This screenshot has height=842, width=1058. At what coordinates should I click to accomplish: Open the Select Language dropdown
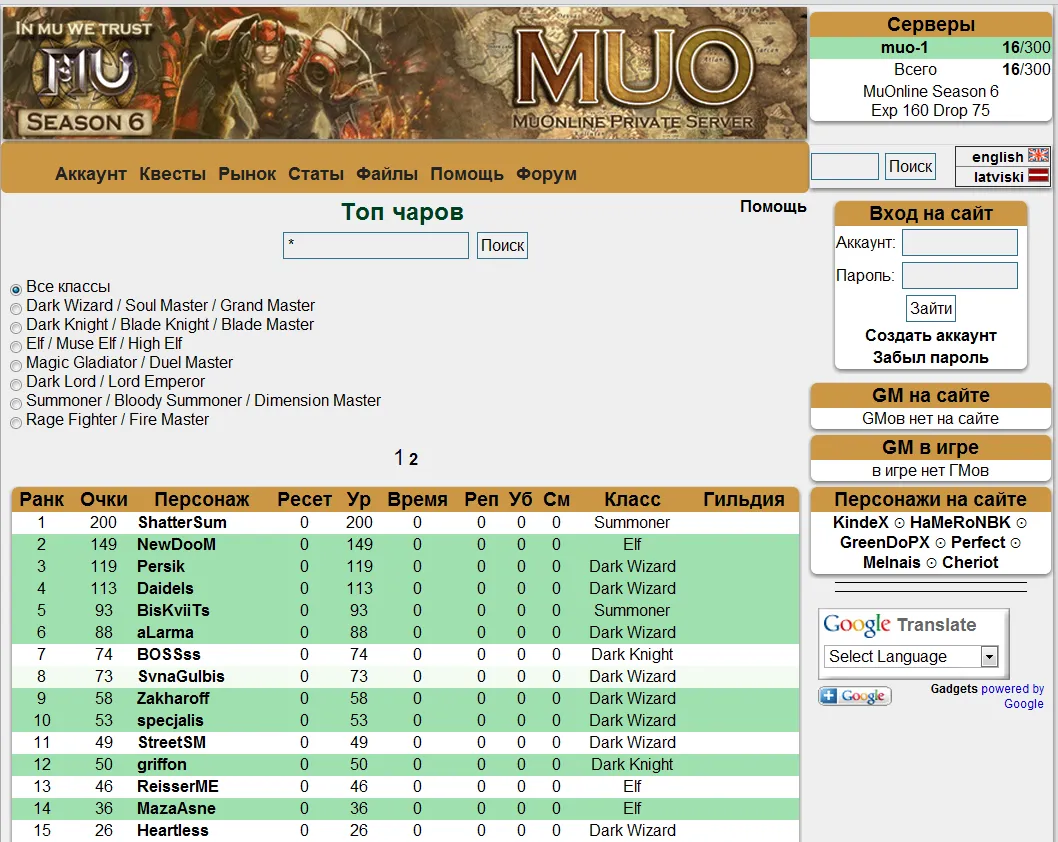click(911, 656)
